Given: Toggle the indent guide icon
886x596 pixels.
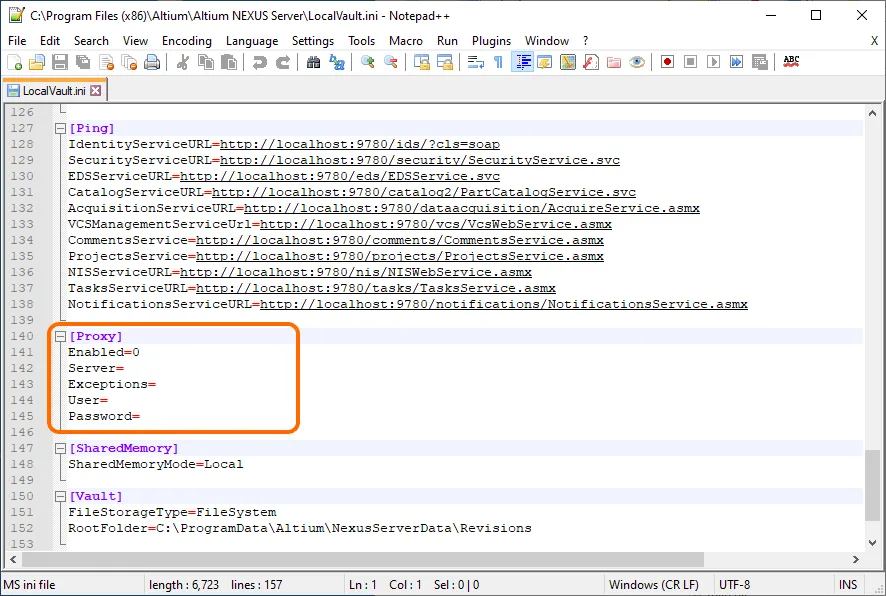Looking at the screenshot, I should point(522,62).
